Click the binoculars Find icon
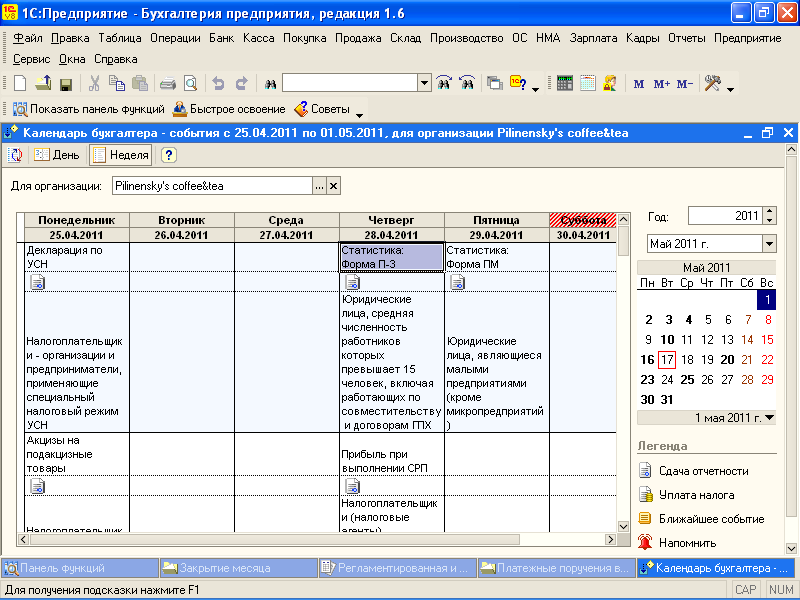This screenshot has height=600, width=800. [270, 84]
